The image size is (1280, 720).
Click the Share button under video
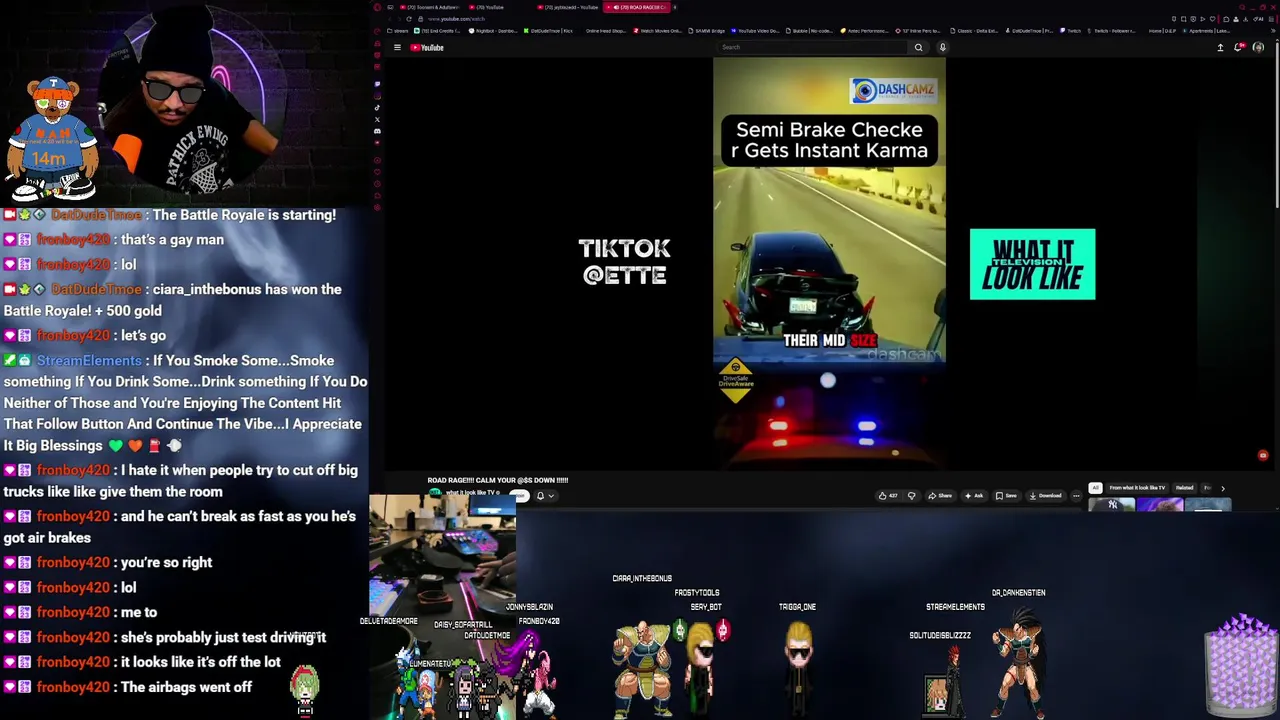click(940, 496)
